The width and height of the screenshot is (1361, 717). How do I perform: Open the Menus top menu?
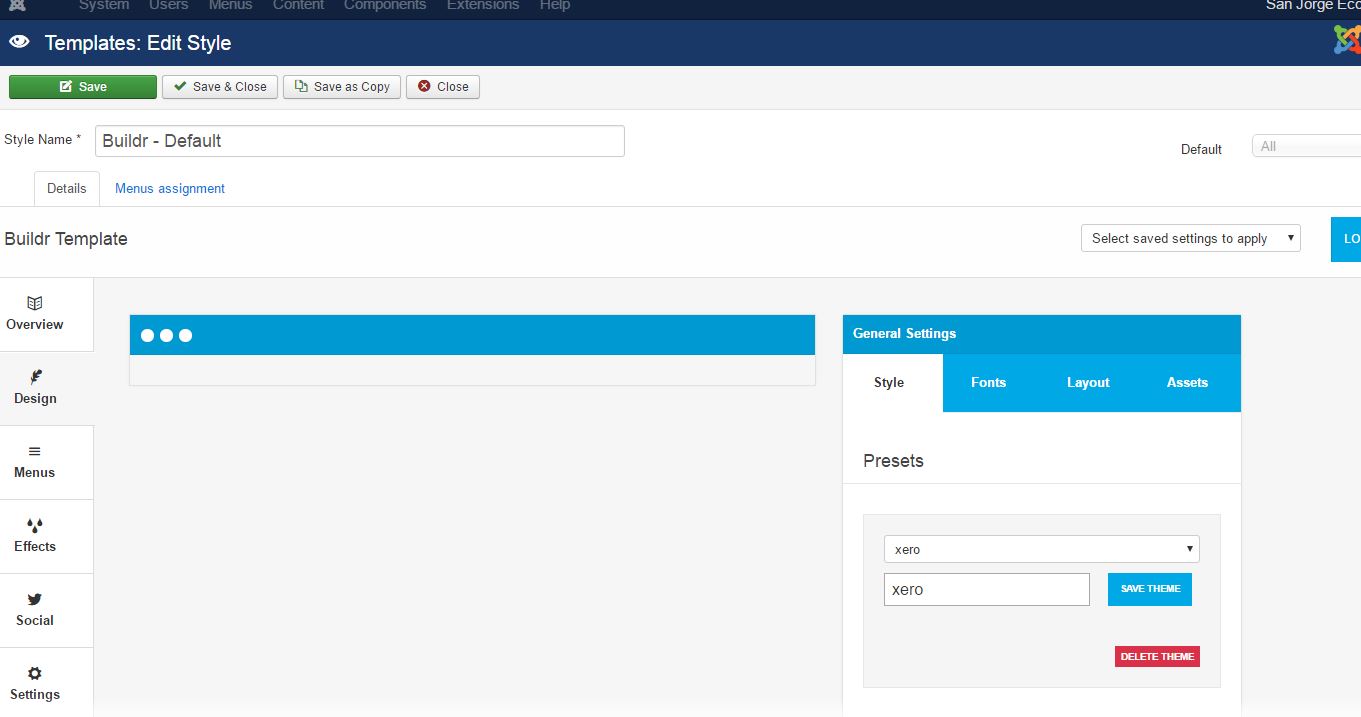click(x=230, y=5)
